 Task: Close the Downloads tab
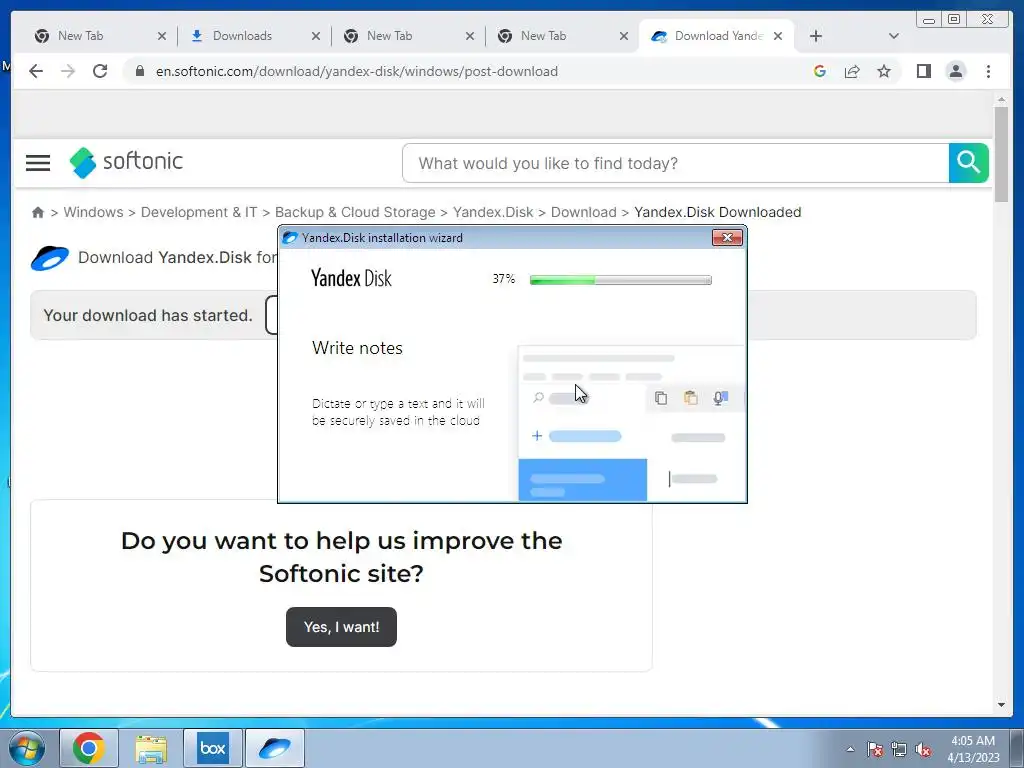pyautogui.click(x=315, y=36)
